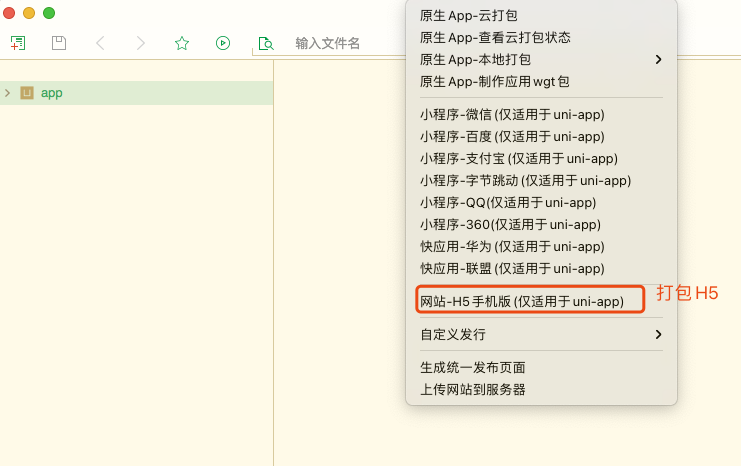Click the green run play icon
741x466 pixels.
point(223,43)
